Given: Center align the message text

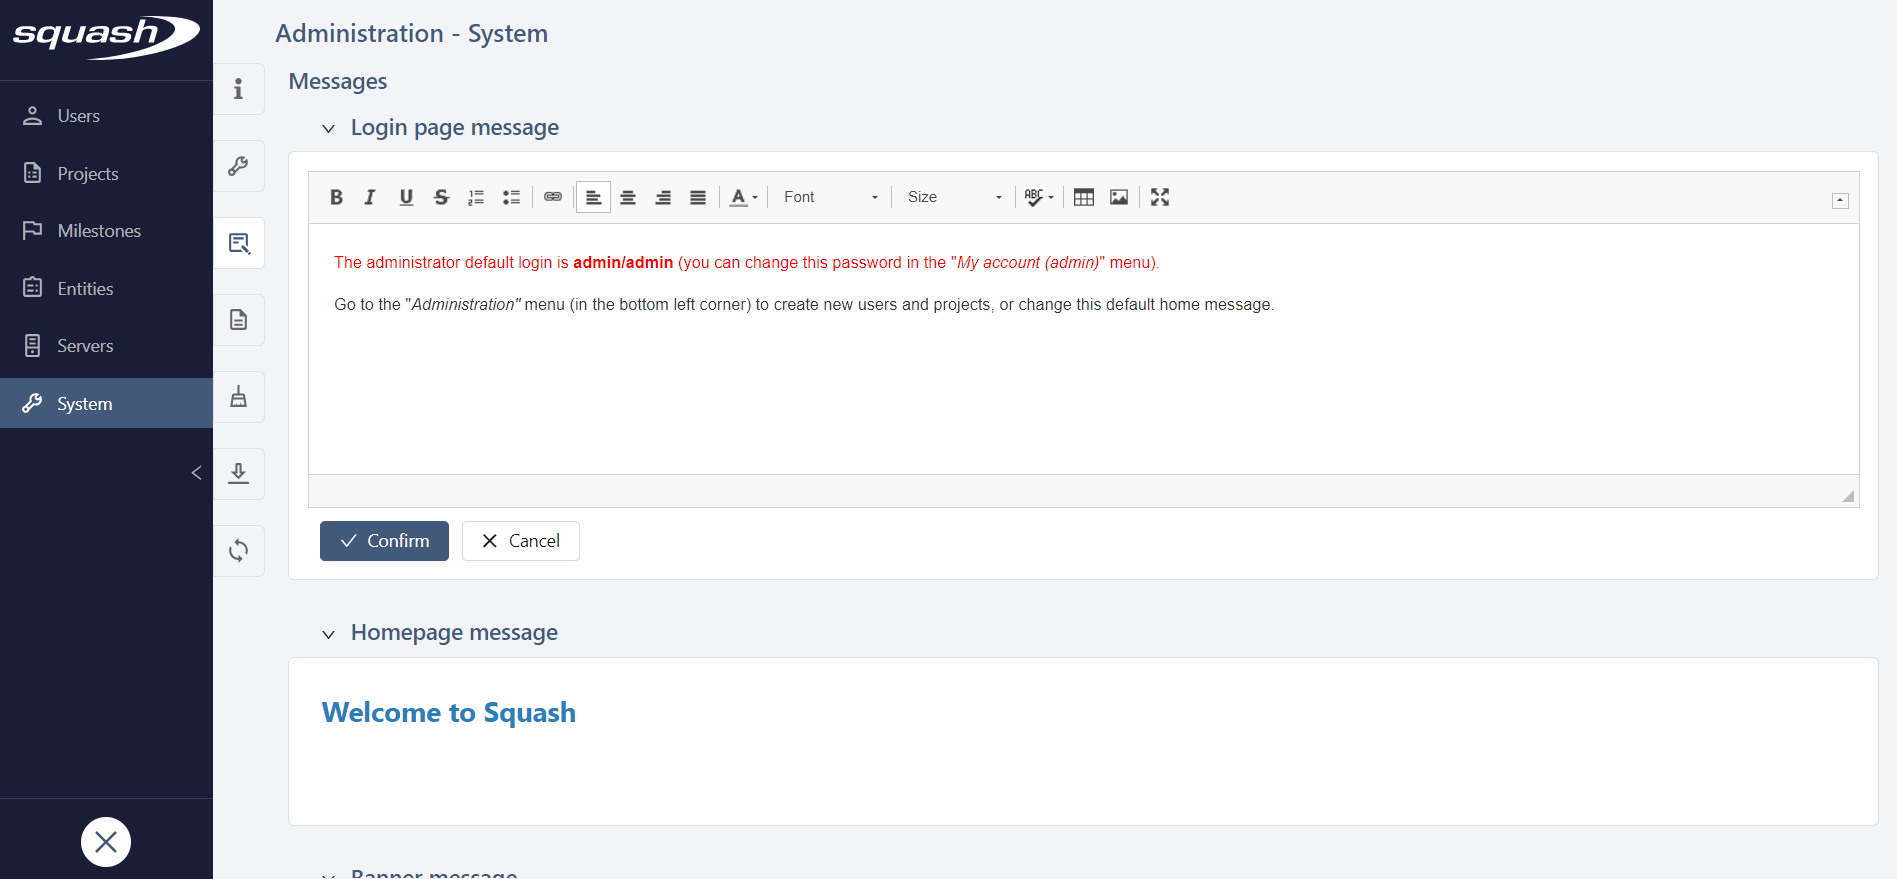Looking at the screenshot, I should pyautogui.click(x=628, y=197).
